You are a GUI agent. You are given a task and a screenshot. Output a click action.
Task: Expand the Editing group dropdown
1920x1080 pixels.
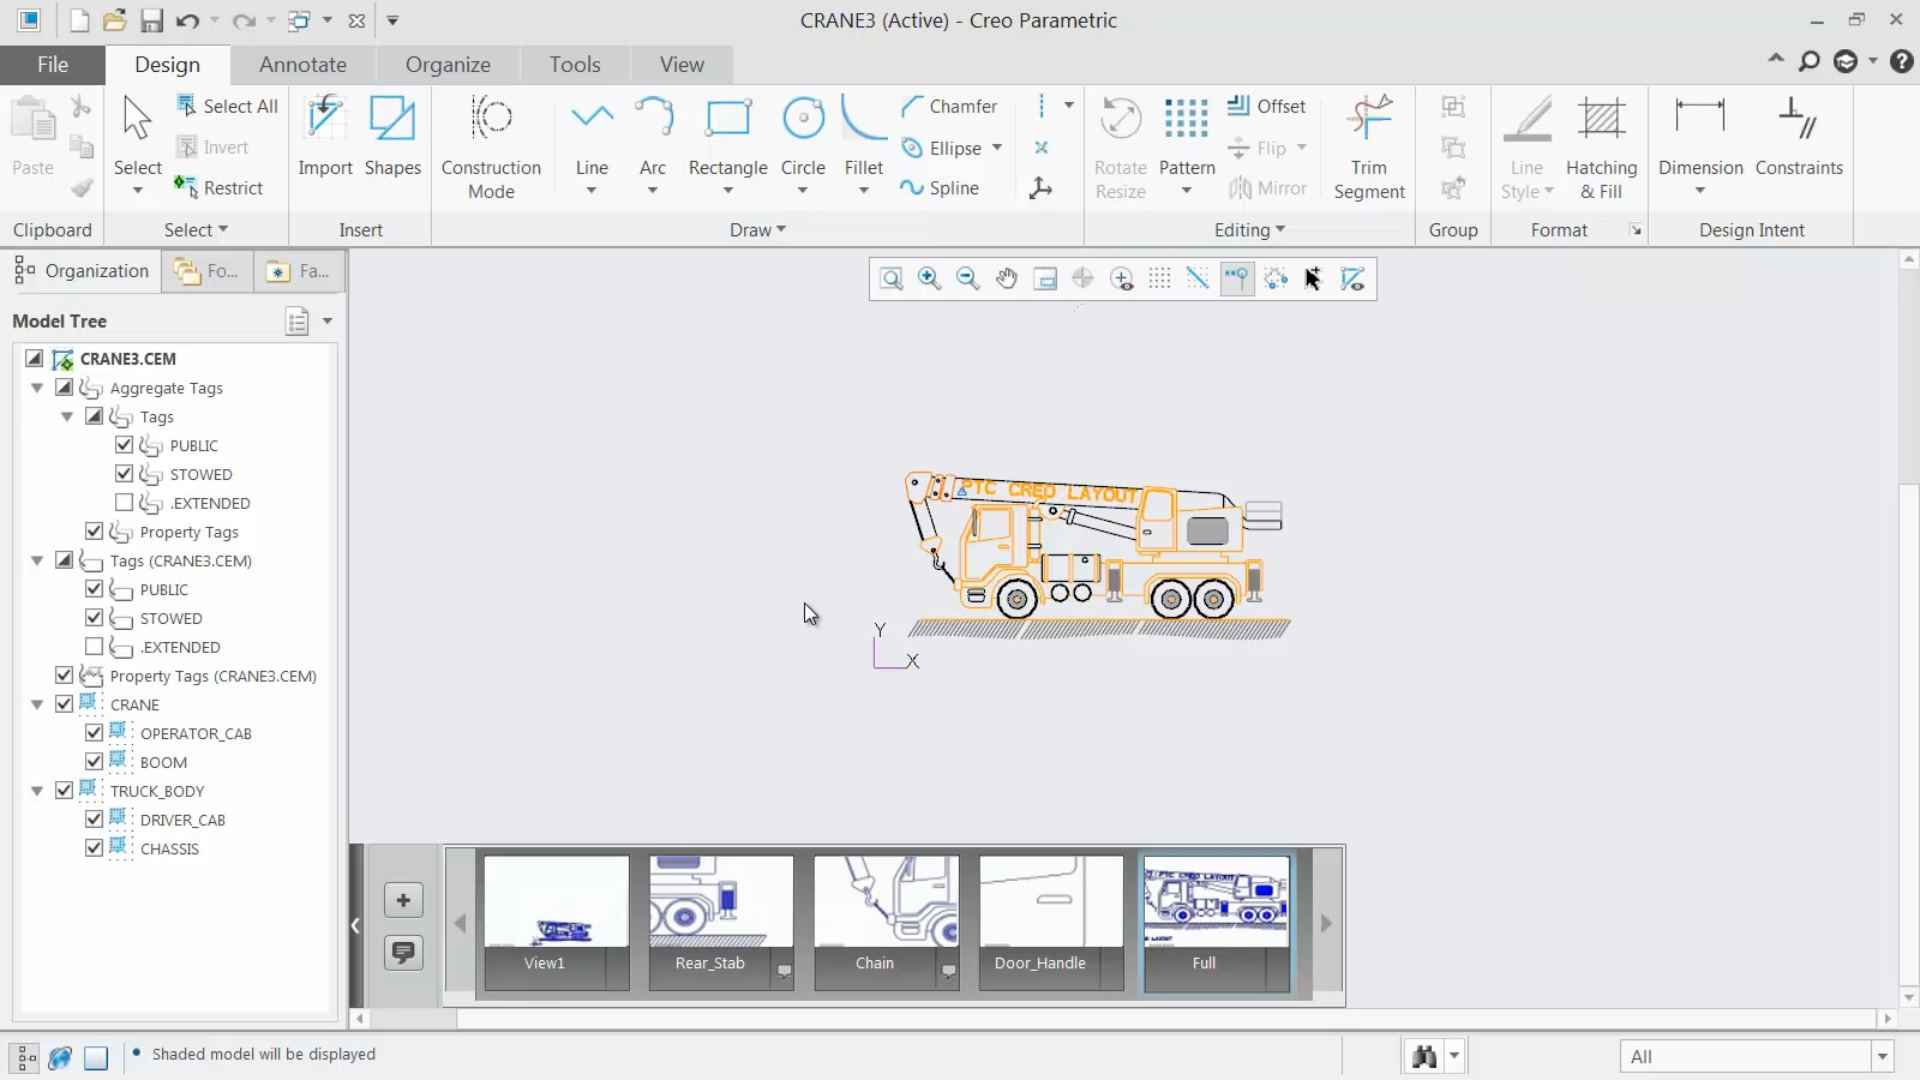[1249, 230]
